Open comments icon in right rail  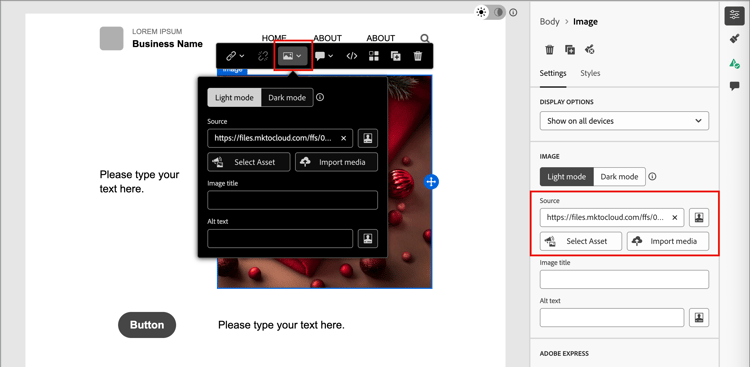[734, 86]
